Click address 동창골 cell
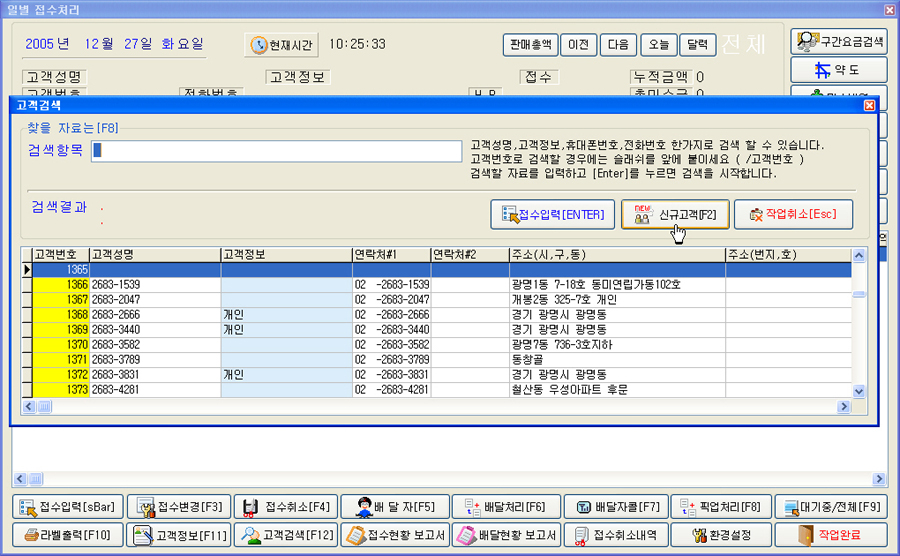This screenshot has width=900, height=556. 617,360
